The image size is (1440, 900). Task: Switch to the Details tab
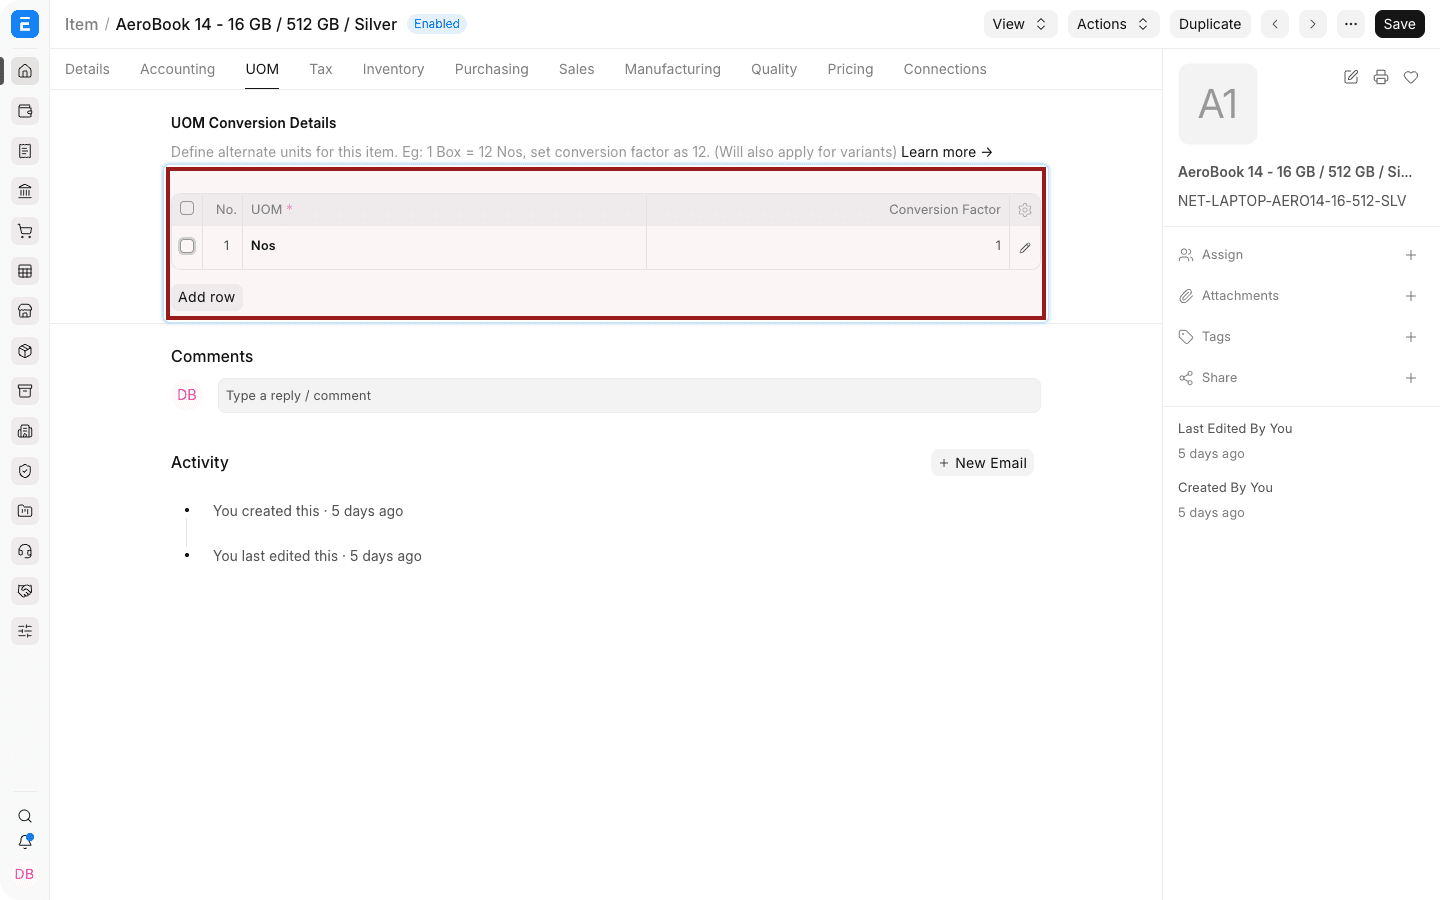87,69
